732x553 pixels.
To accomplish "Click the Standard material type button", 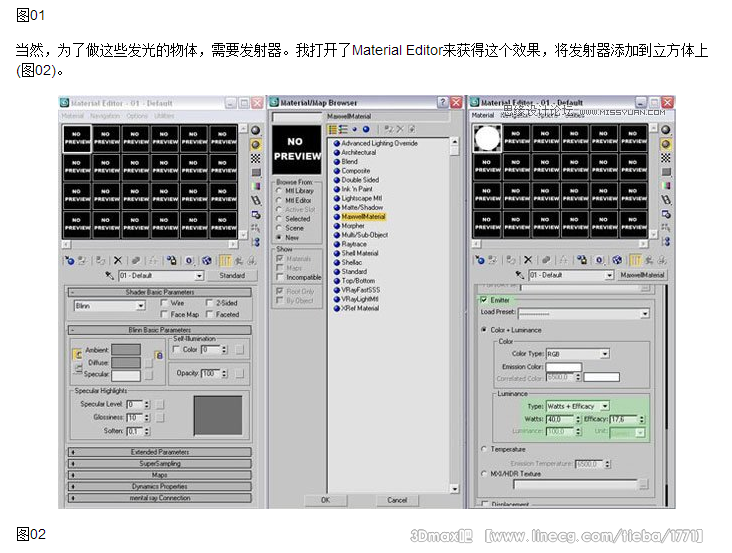I will pos(232,275).
